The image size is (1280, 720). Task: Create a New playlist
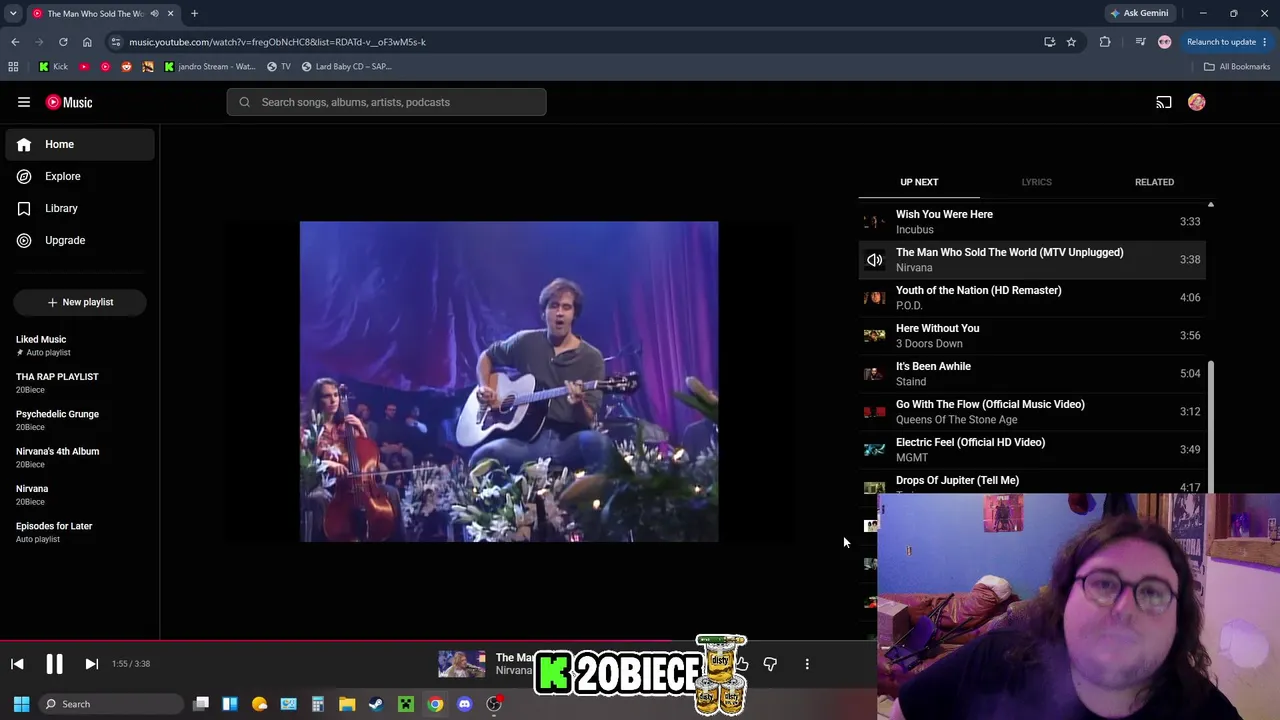click(80, 302)
